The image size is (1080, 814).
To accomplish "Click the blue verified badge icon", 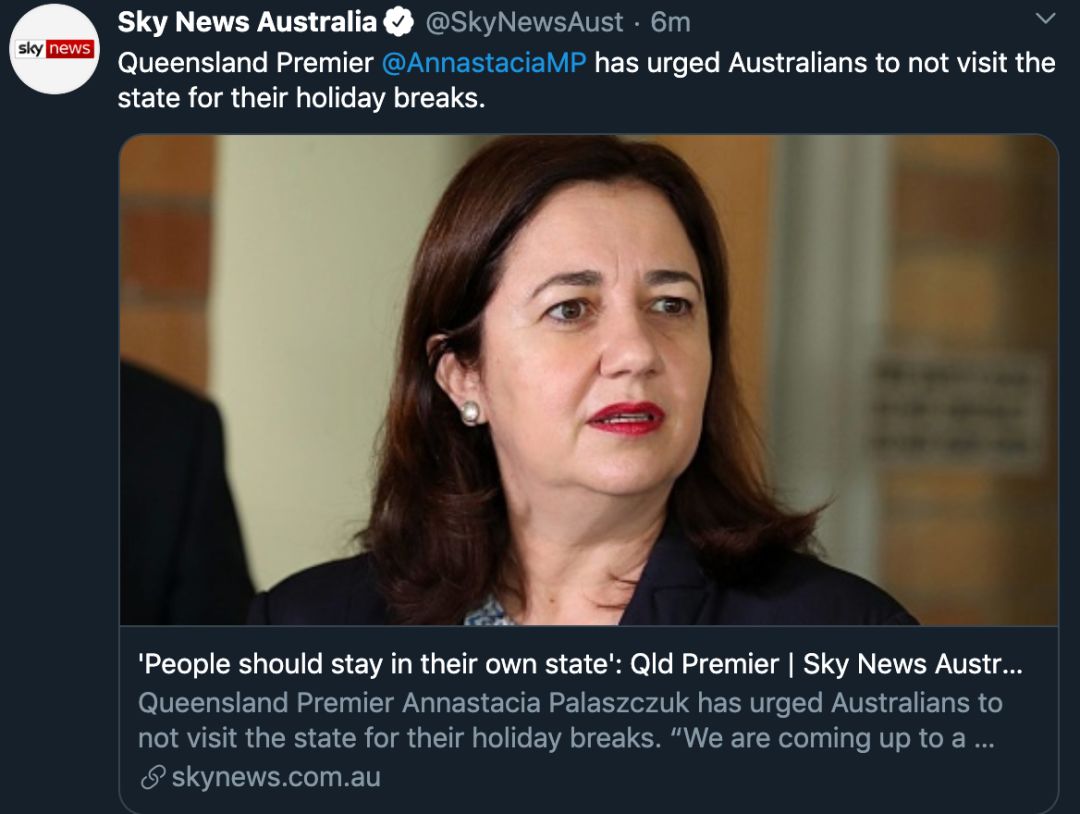I will 398,23.
